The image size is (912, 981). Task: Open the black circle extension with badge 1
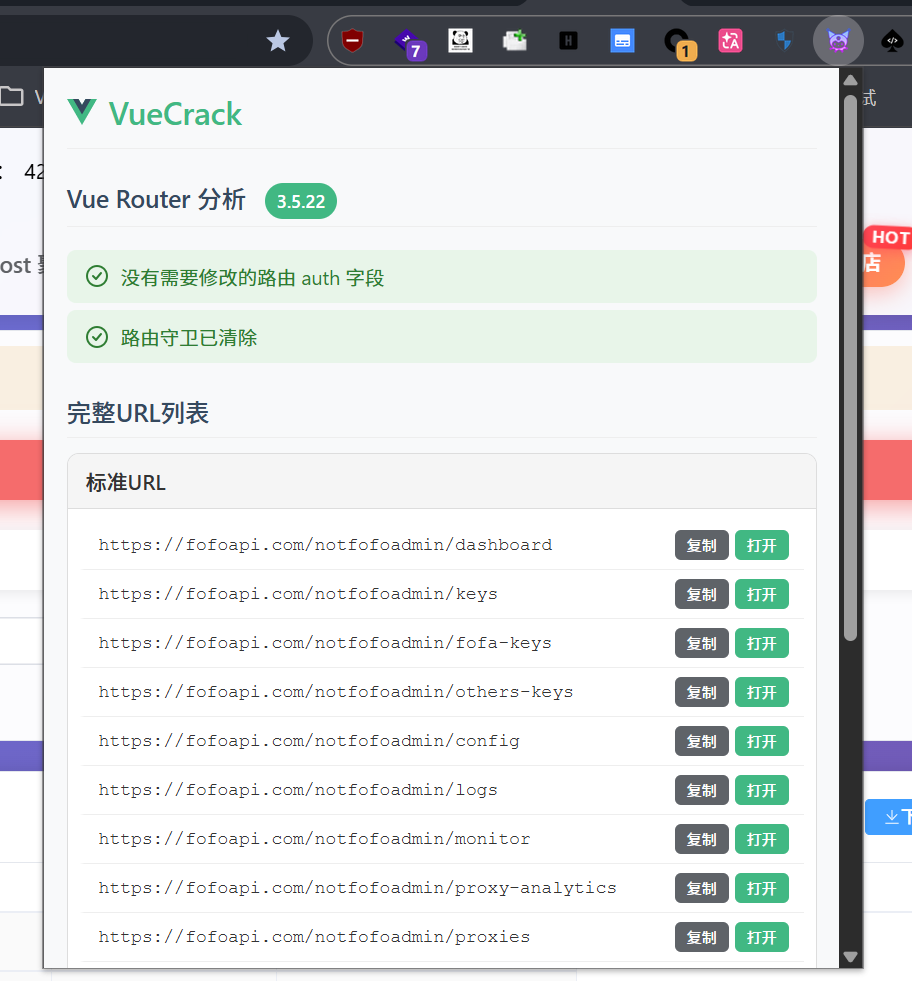tap(679, 44)
